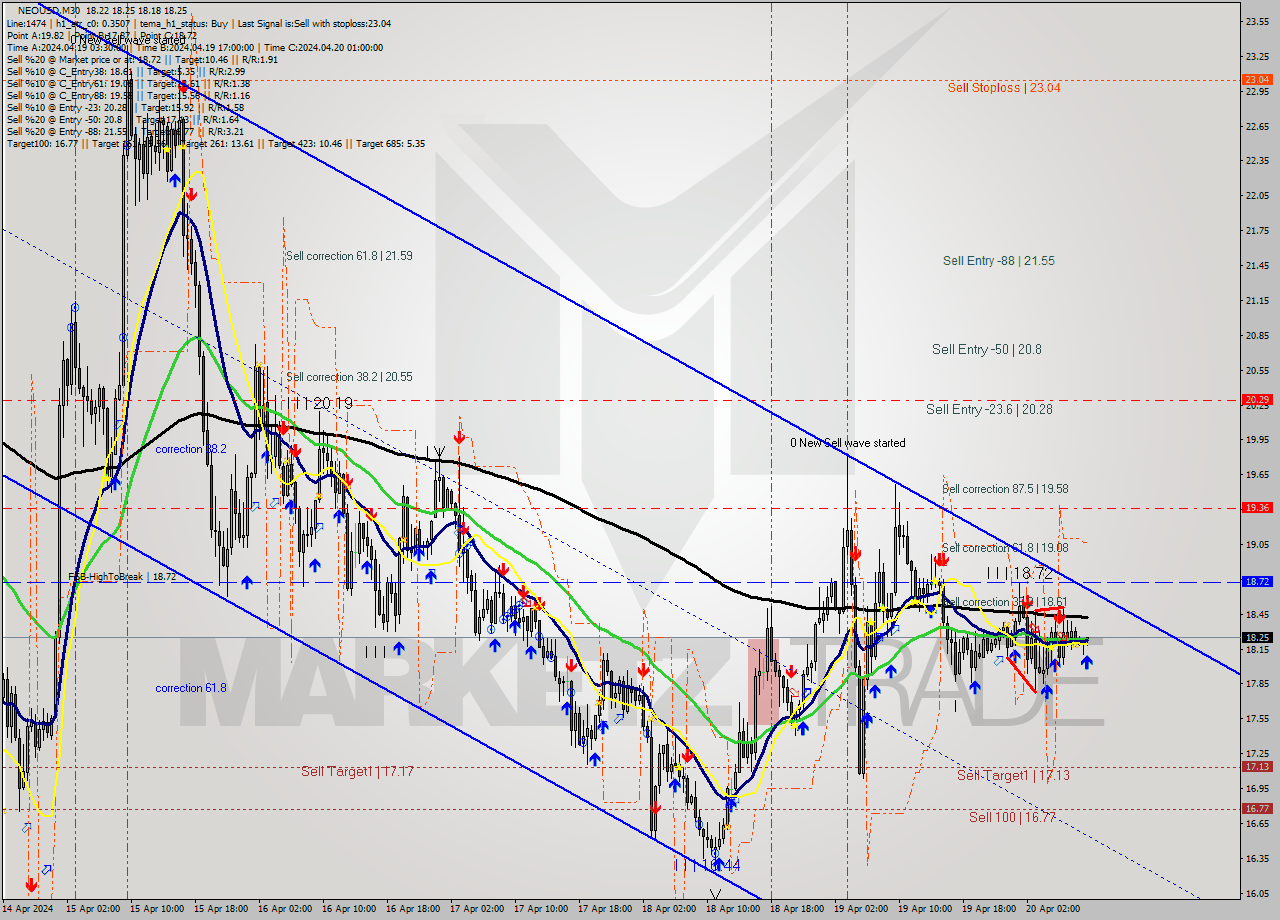Click '17 Apr 10:00' on the time axis
Screen dimensions: 1280x920
[540, 909]
